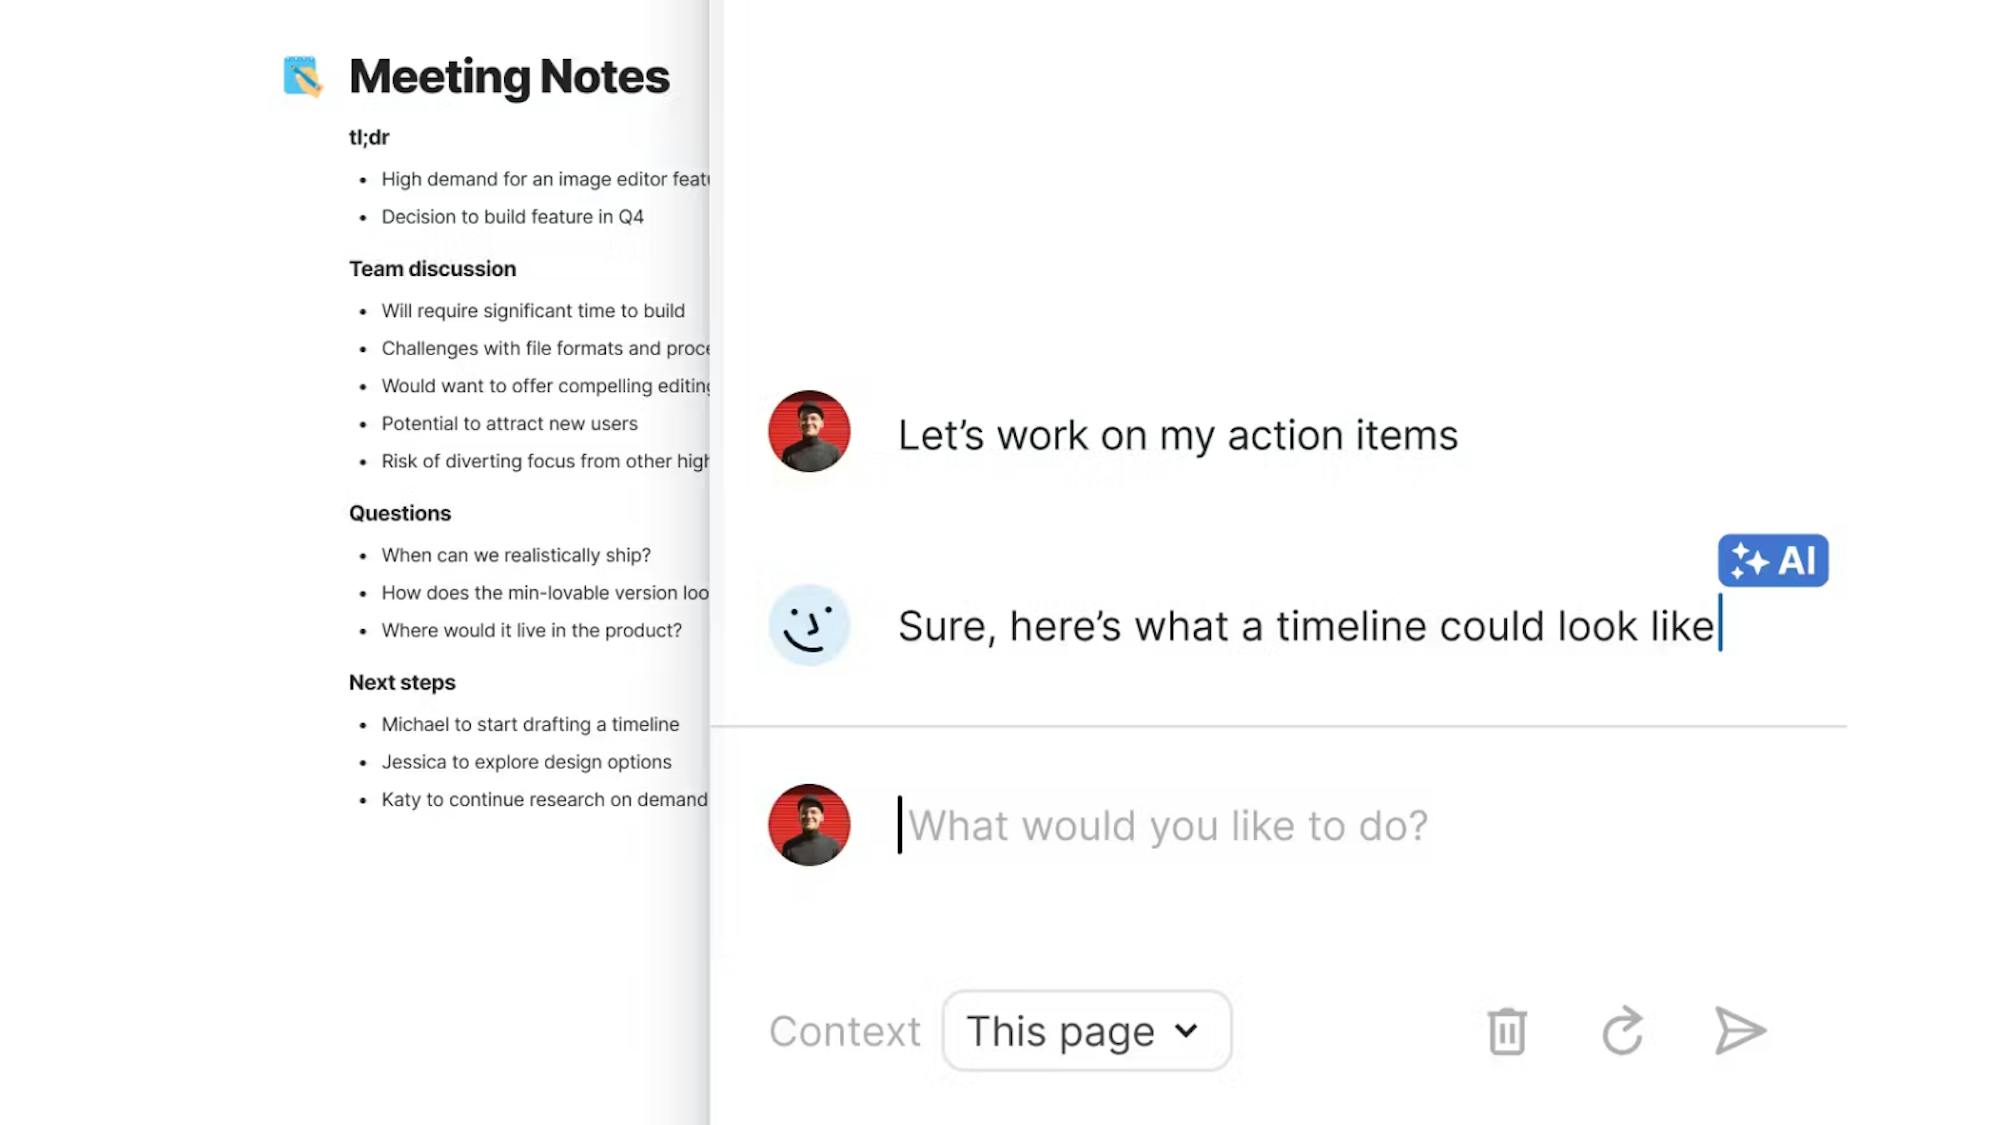Click the Meeting Notes page title

[x=509, y=77]
